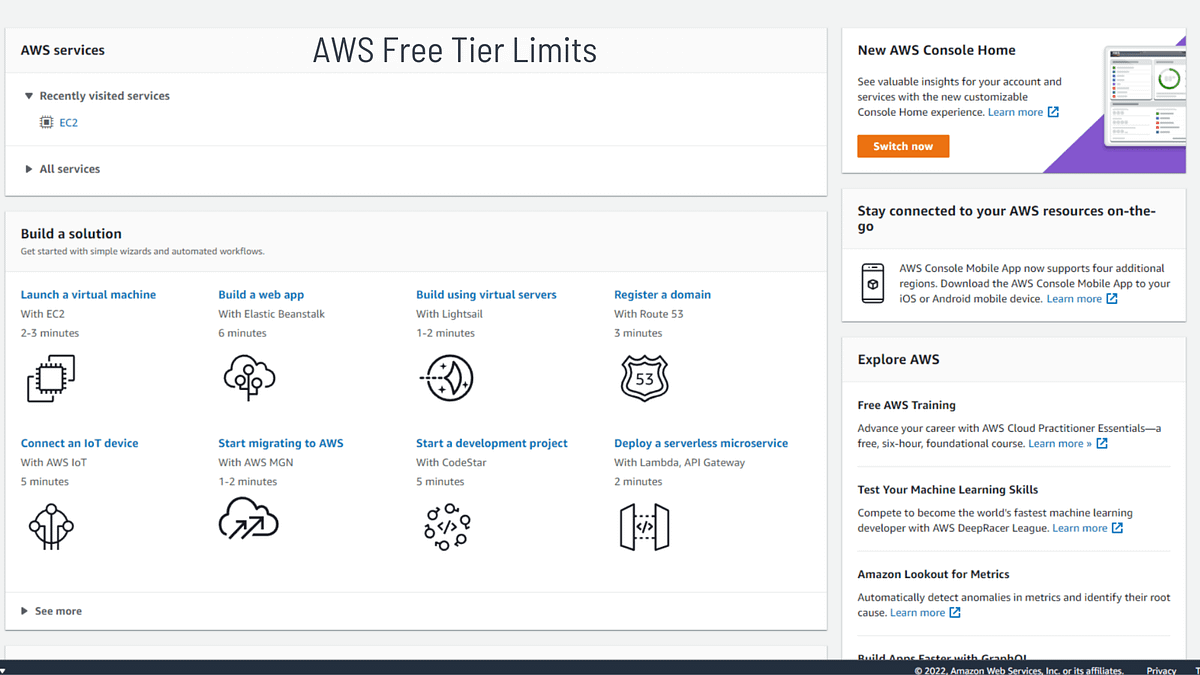Click the With Elastic Beanstalk text
The image size is (1200, 675).
coord(271,314)
